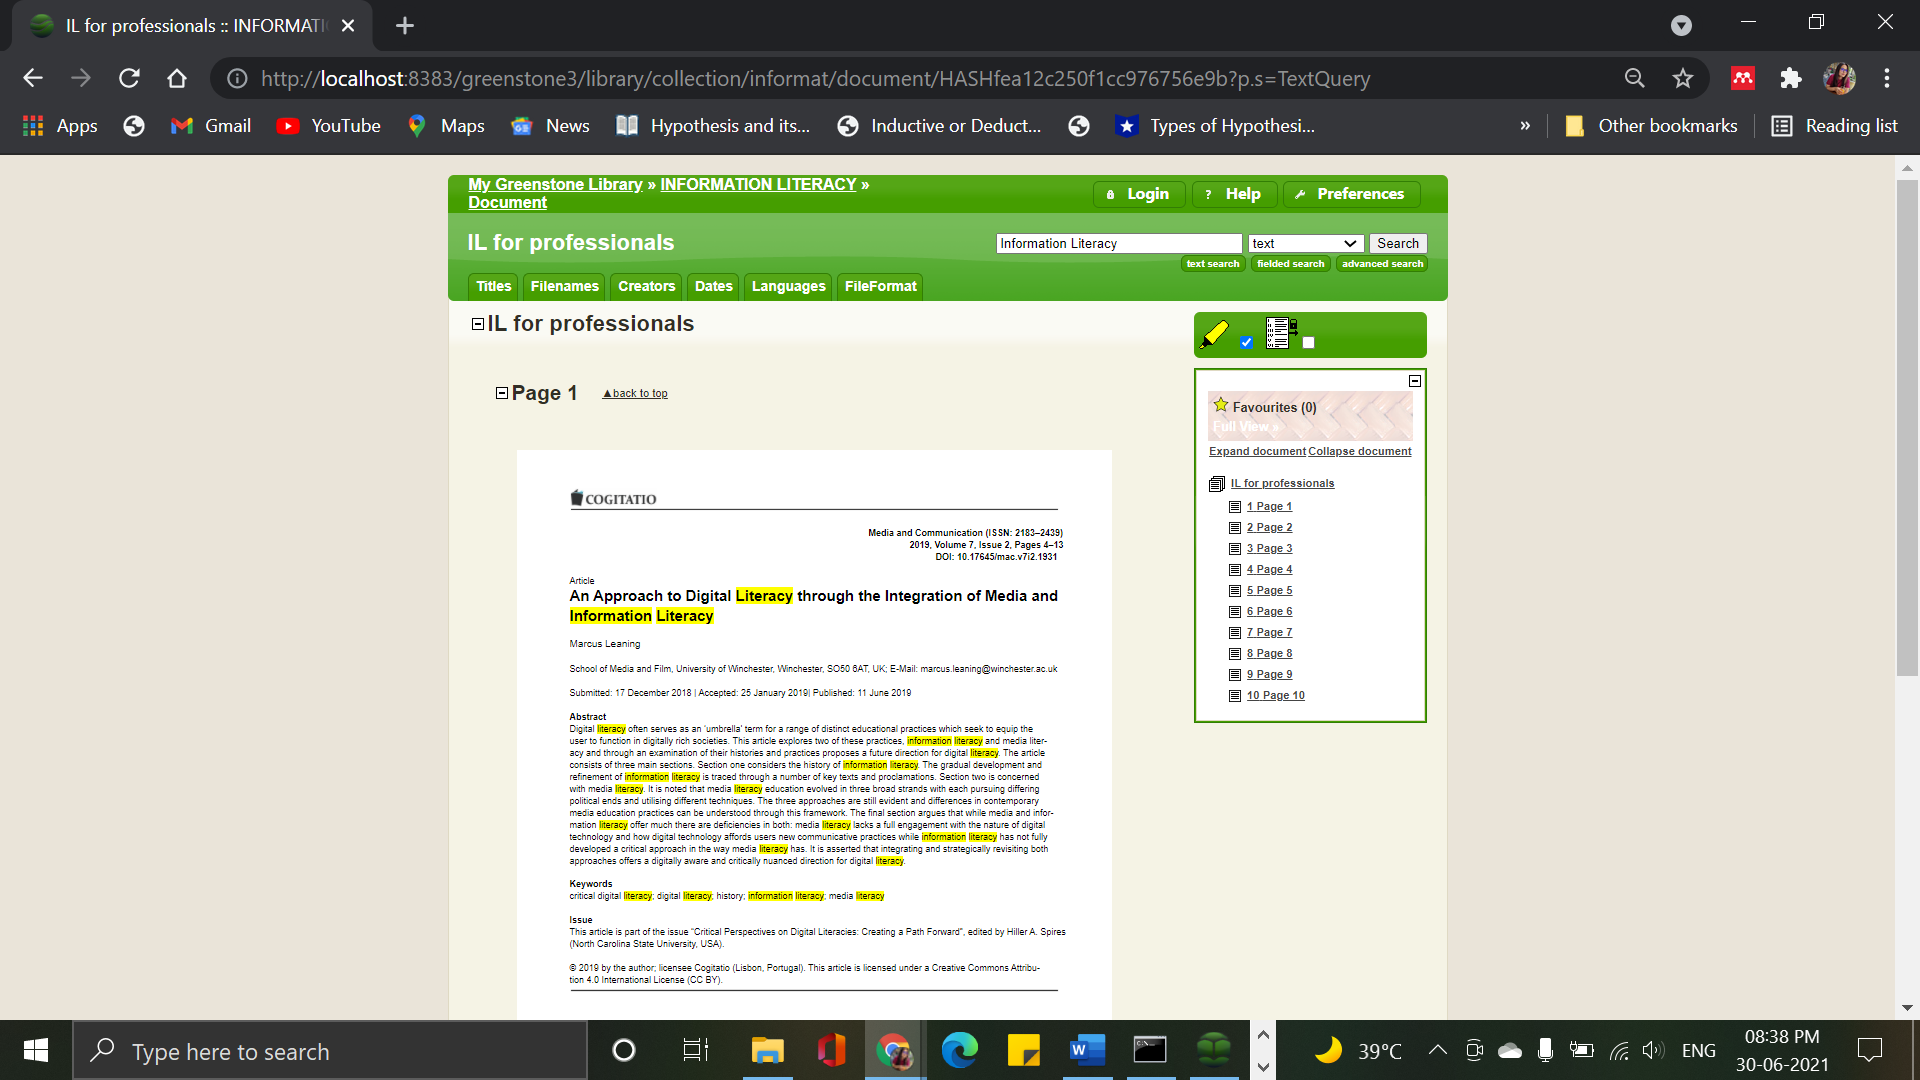Screen dimensions: 1920x1080
Task: Open the Word app in the taskbar
Action: pyautogui.click(x=1086, y=1050)
